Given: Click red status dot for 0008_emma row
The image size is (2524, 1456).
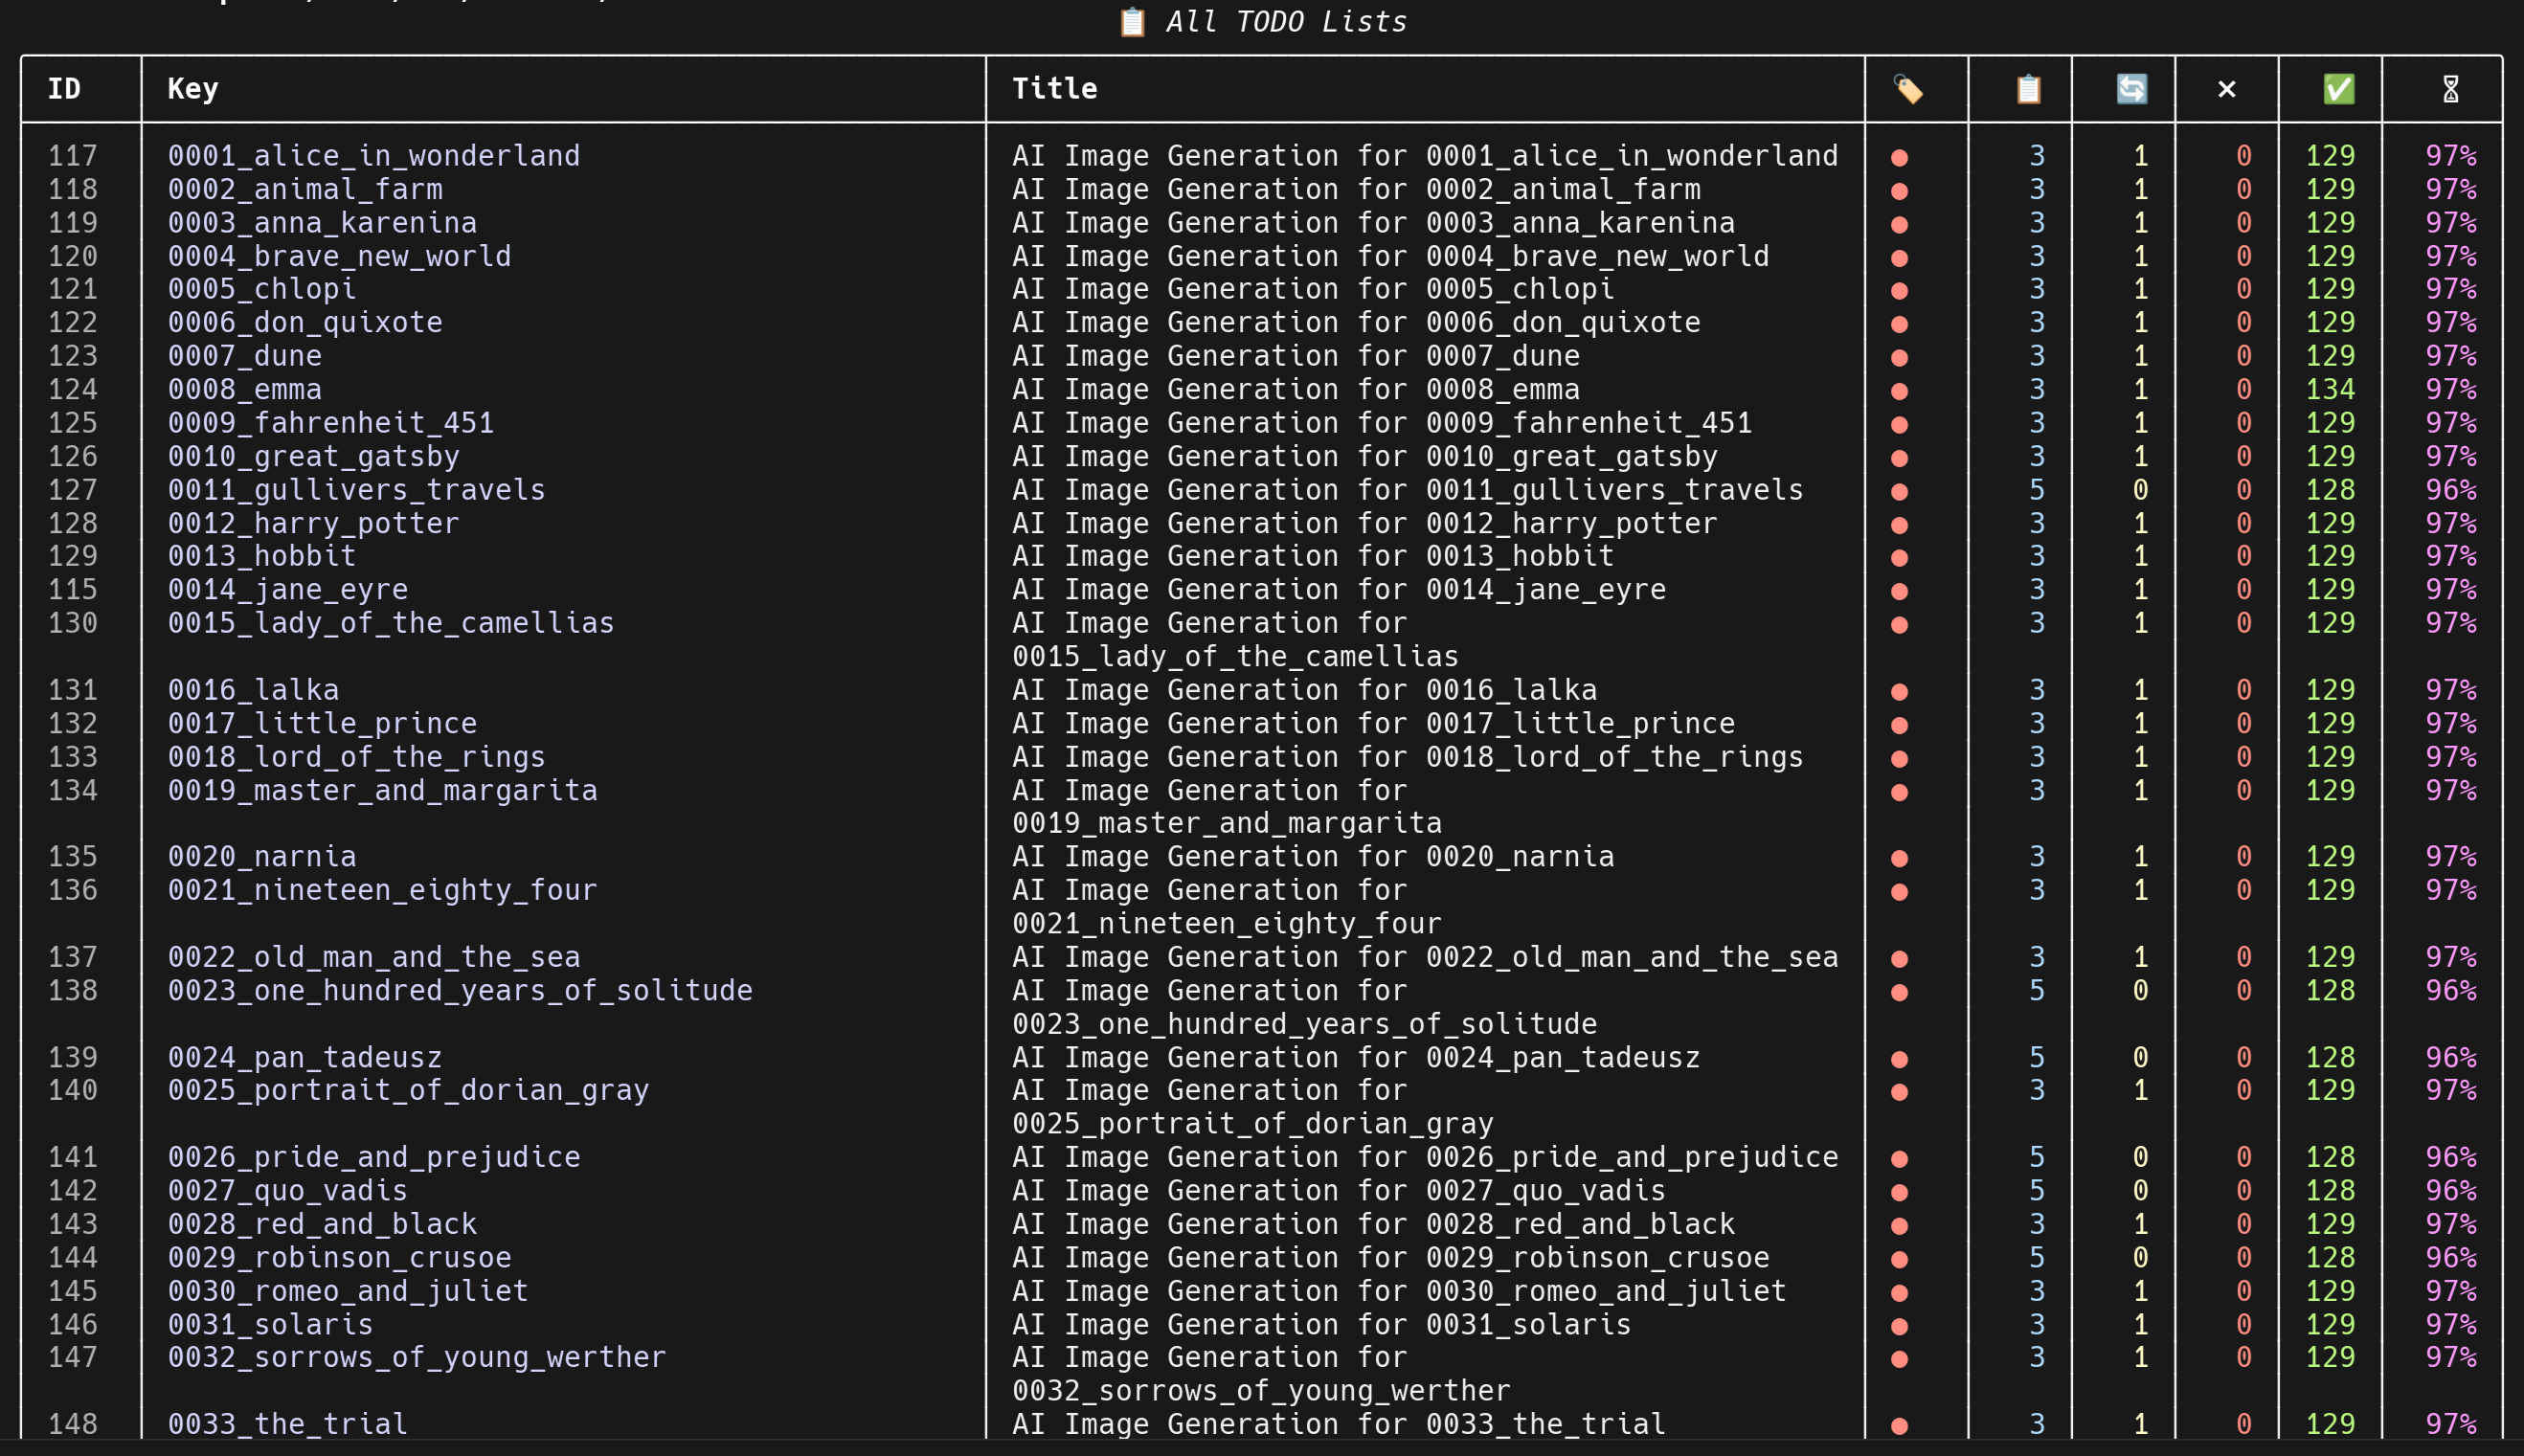Looking at the screenshot, I should 1899,391.
